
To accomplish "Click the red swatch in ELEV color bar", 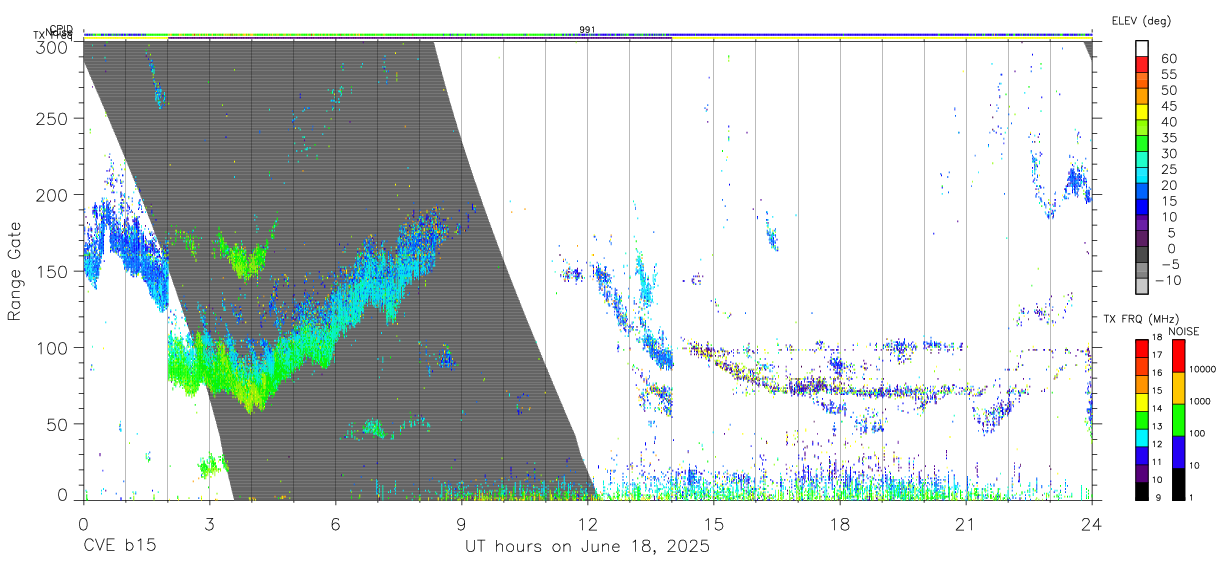I will 1142,63.
